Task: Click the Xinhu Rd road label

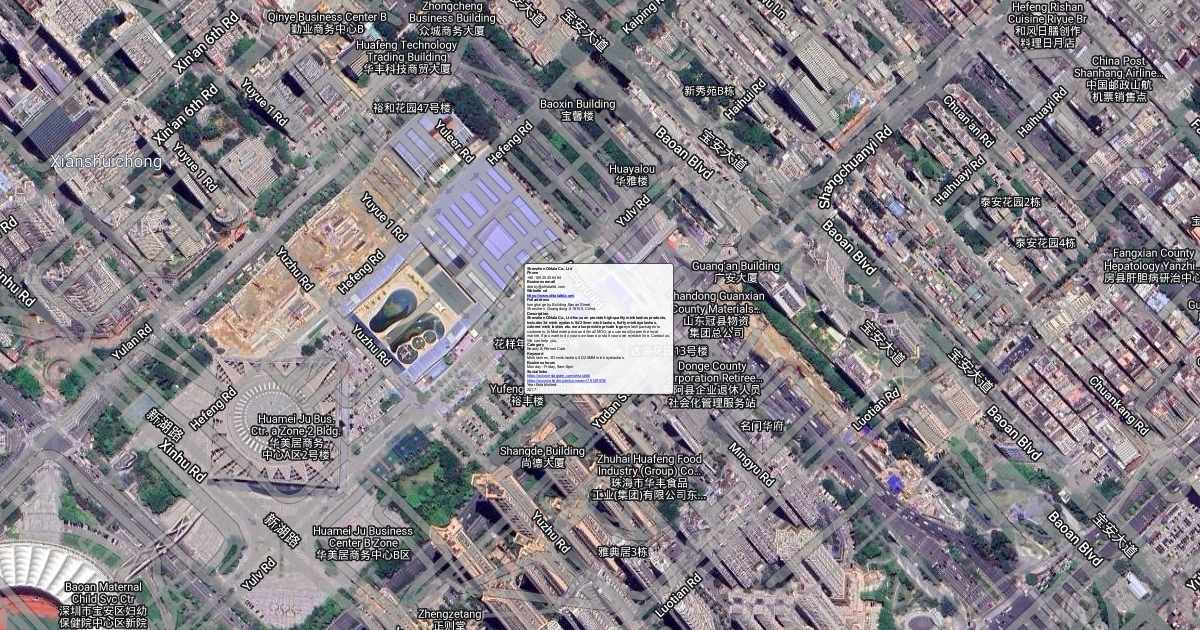Action: click(181, 461)
